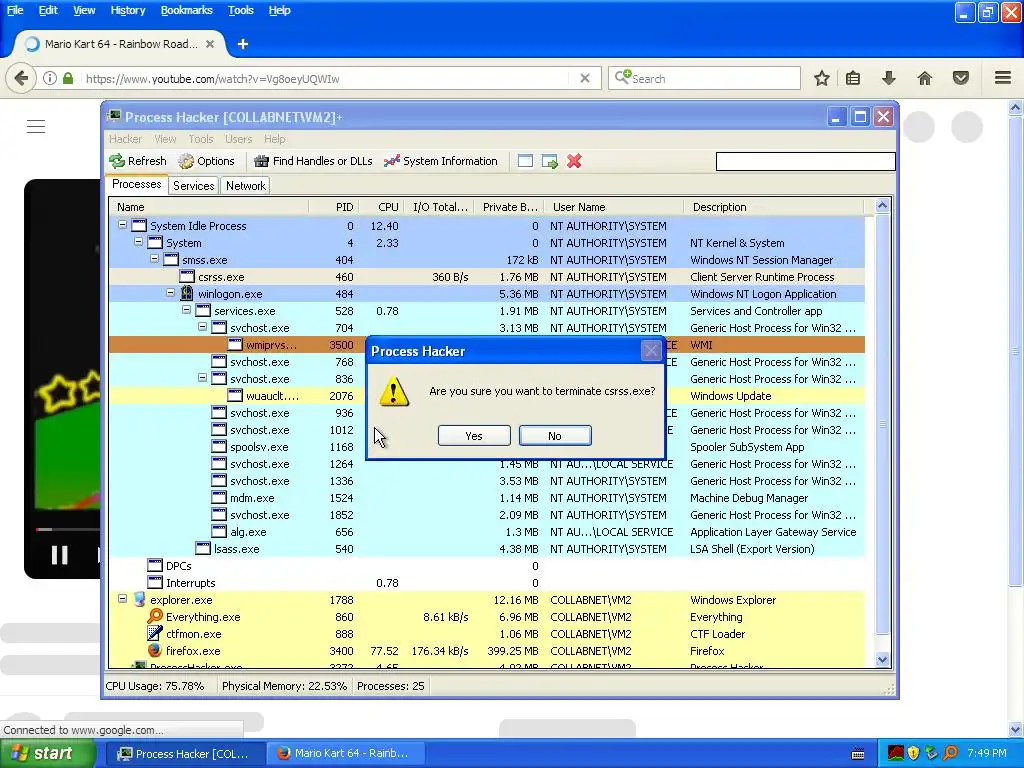The image size is (1024, 768).
Task: Click the firefox.exe process icon
Action: [x=154, y=650]
